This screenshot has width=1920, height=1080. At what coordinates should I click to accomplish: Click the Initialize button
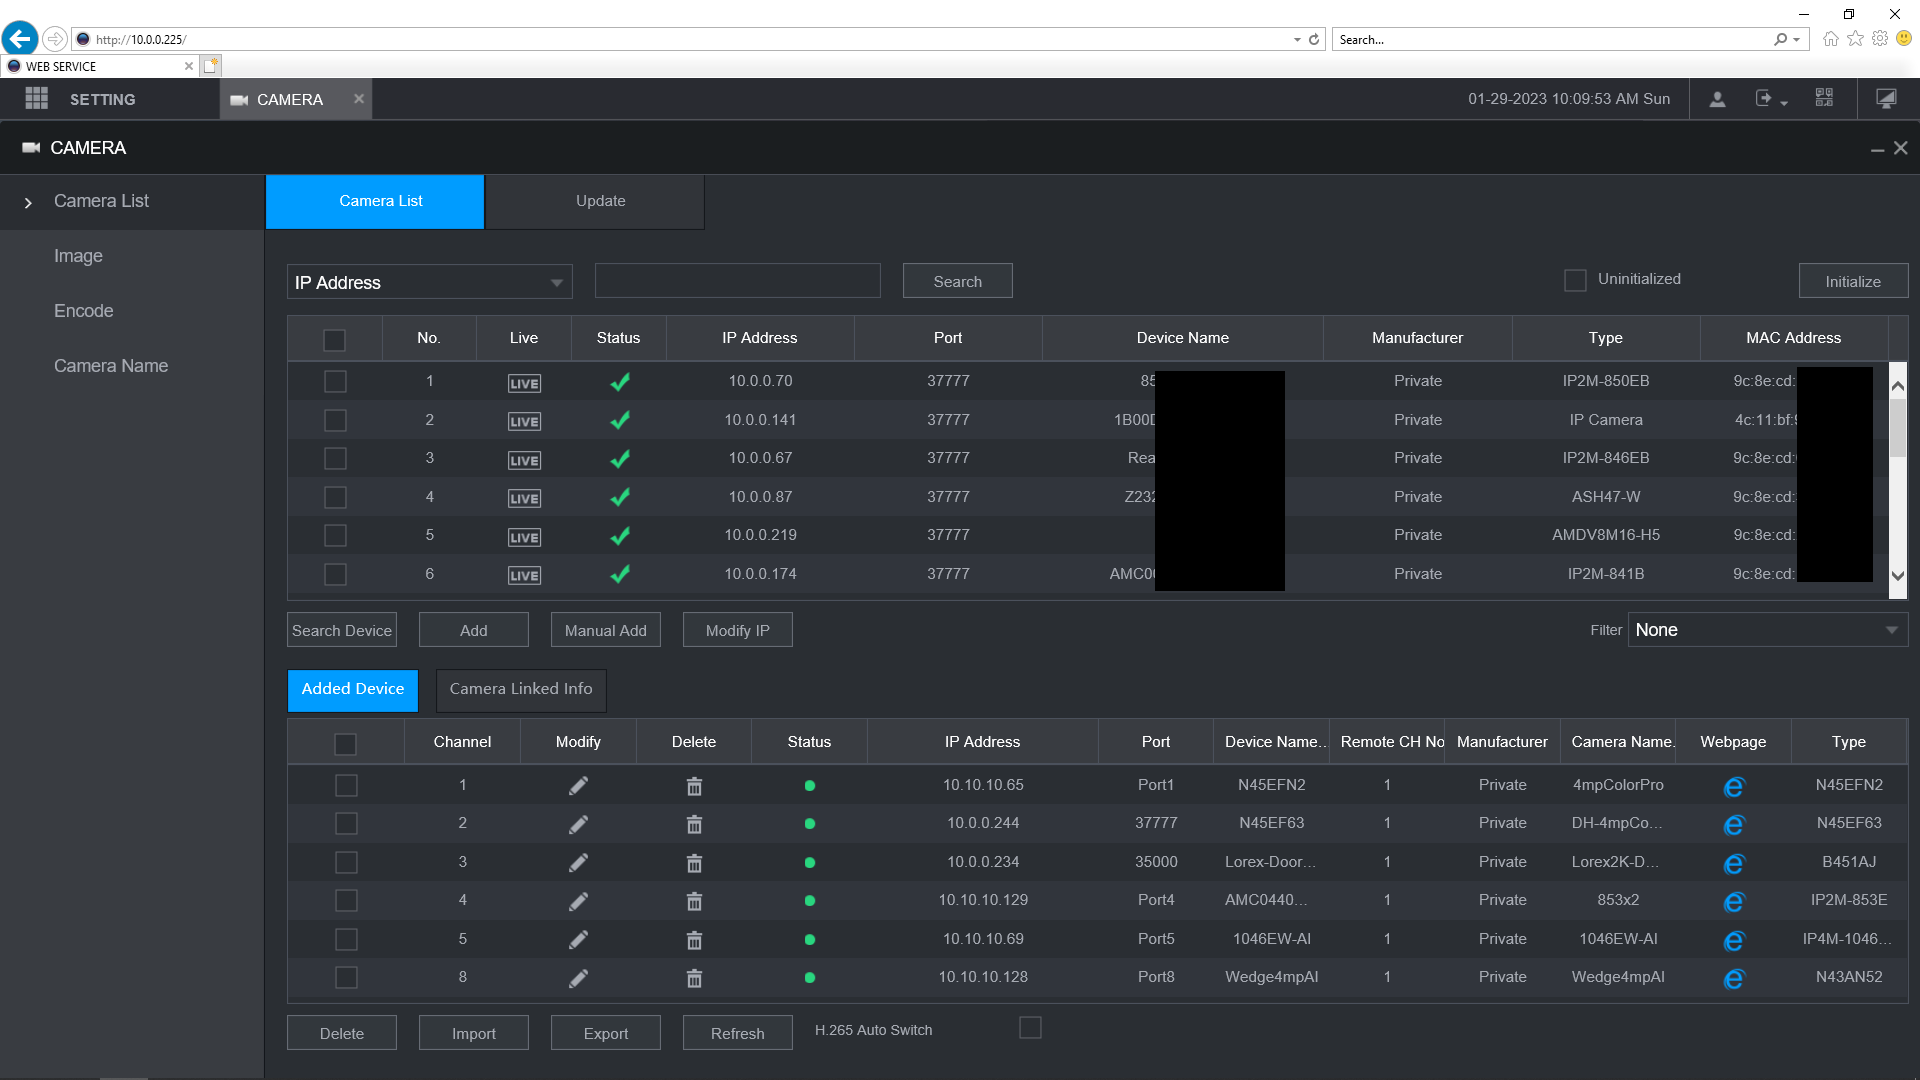pyautogui.click(x=1853, y=281)
